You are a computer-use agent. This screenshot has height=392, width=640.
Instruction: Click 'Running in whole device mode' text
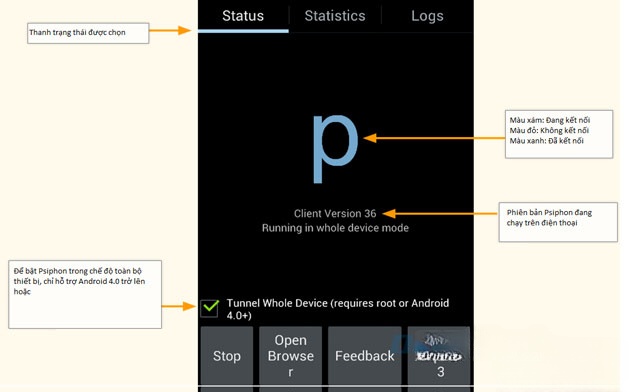coord(335,228)
